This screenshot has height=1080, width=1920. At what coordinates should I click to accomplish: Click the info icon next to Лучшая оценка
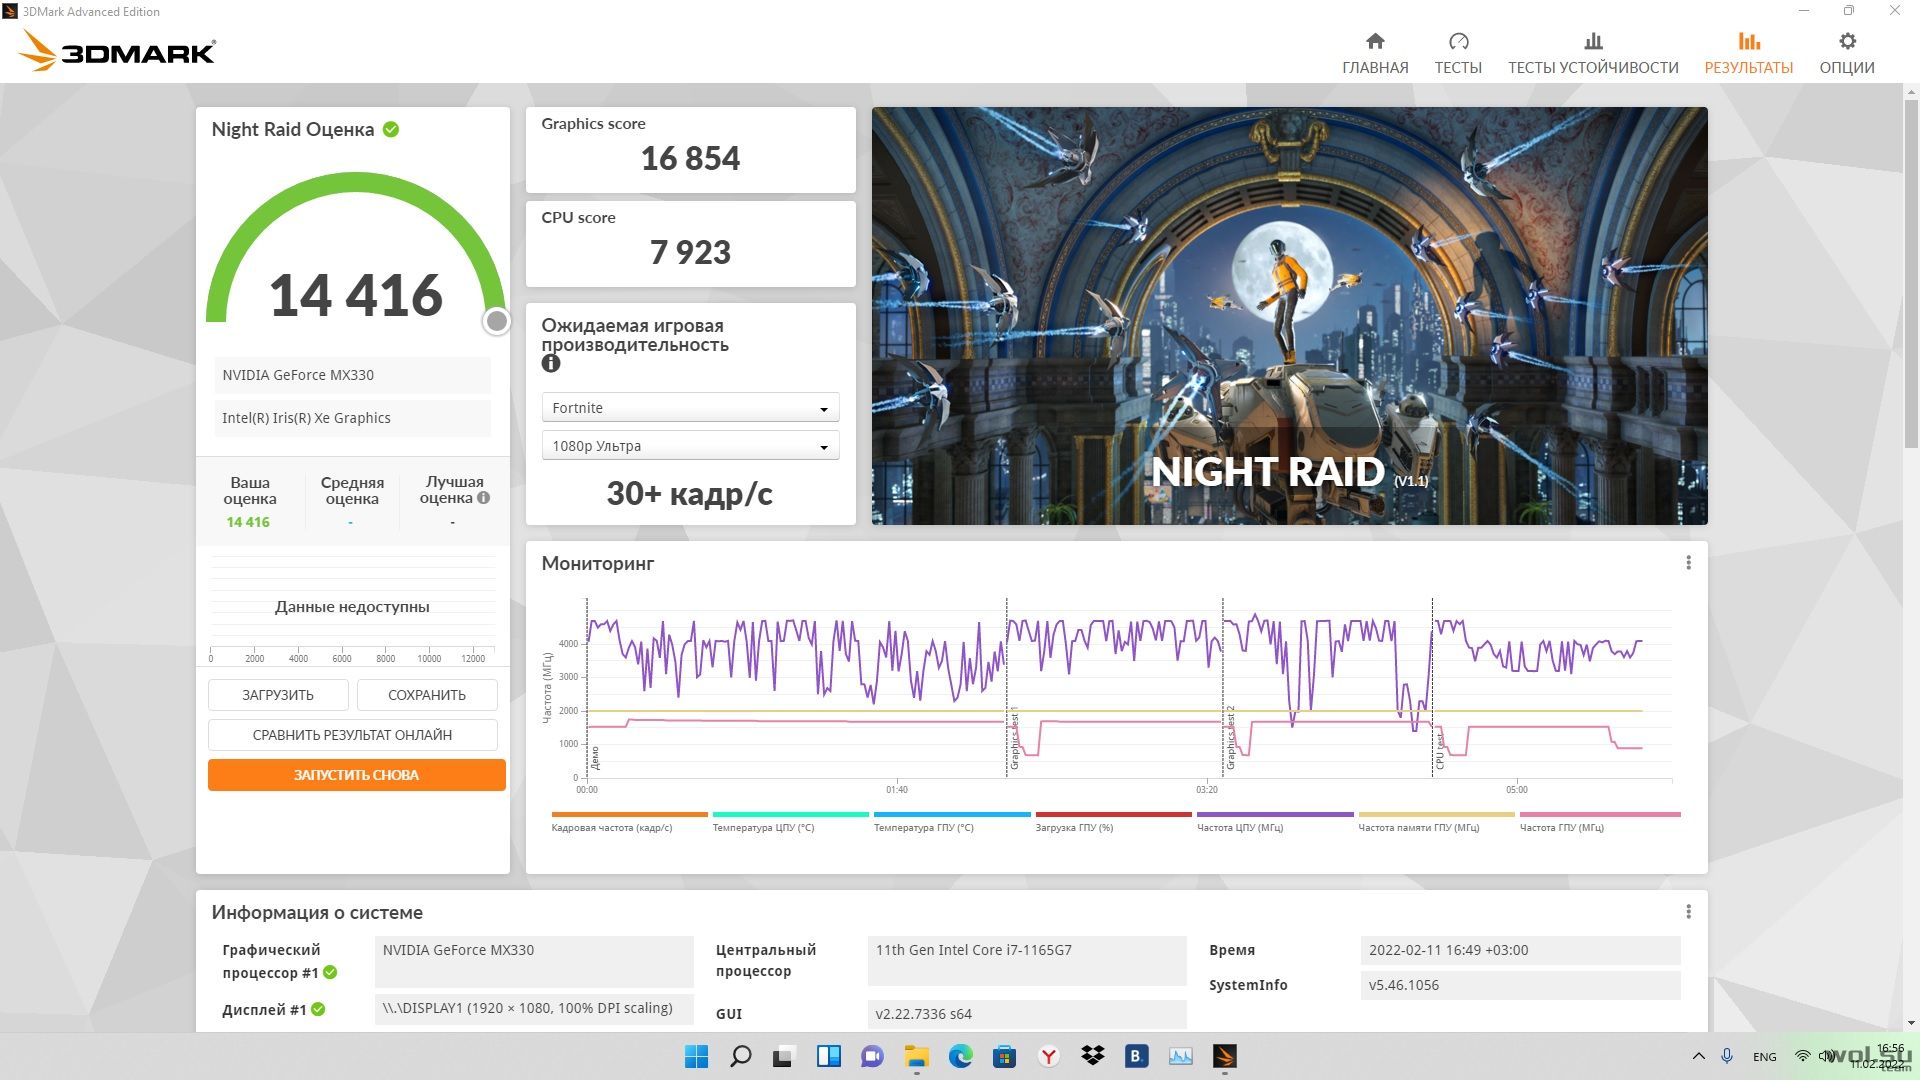click(483, 498)
